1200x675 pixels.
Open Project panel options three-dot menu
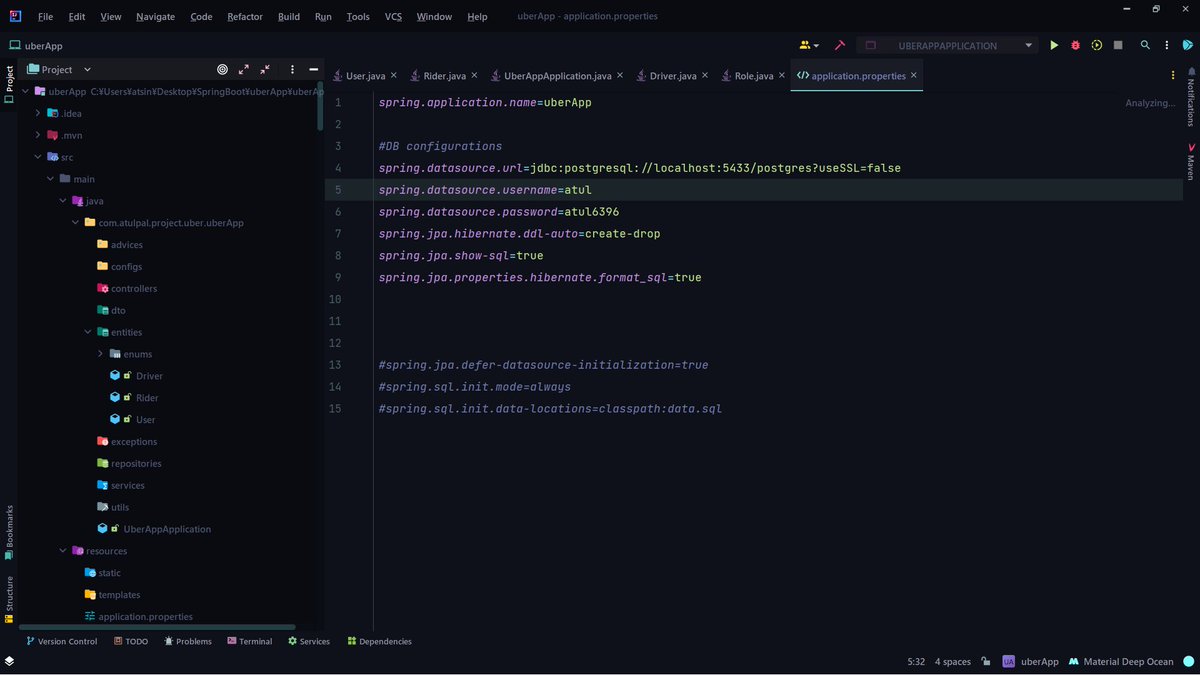tap(292, 69)
